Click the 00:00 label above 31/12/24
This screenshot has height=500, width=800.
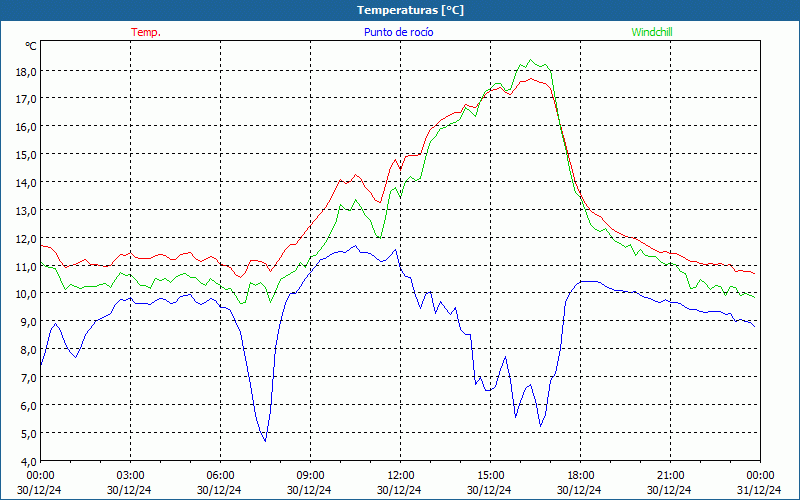pos(761,476)
